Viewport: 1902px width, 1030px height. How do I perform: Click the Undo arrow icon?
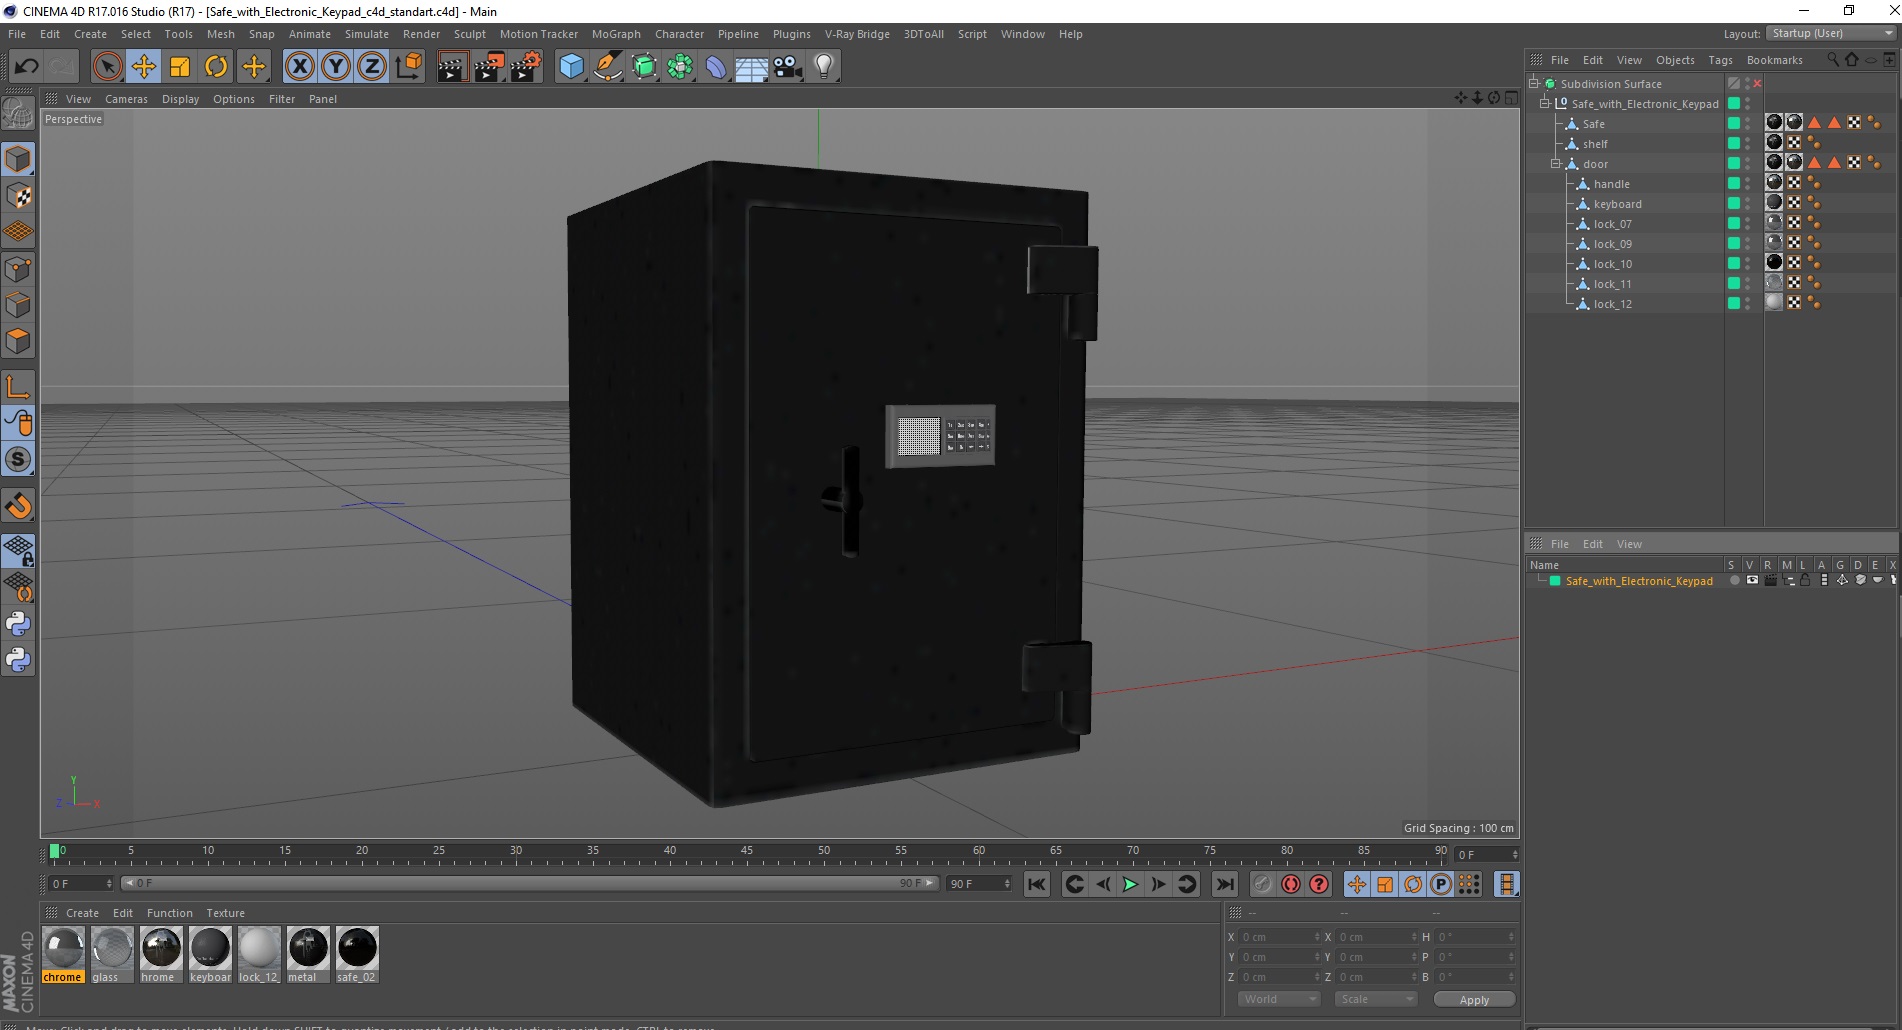26,67
